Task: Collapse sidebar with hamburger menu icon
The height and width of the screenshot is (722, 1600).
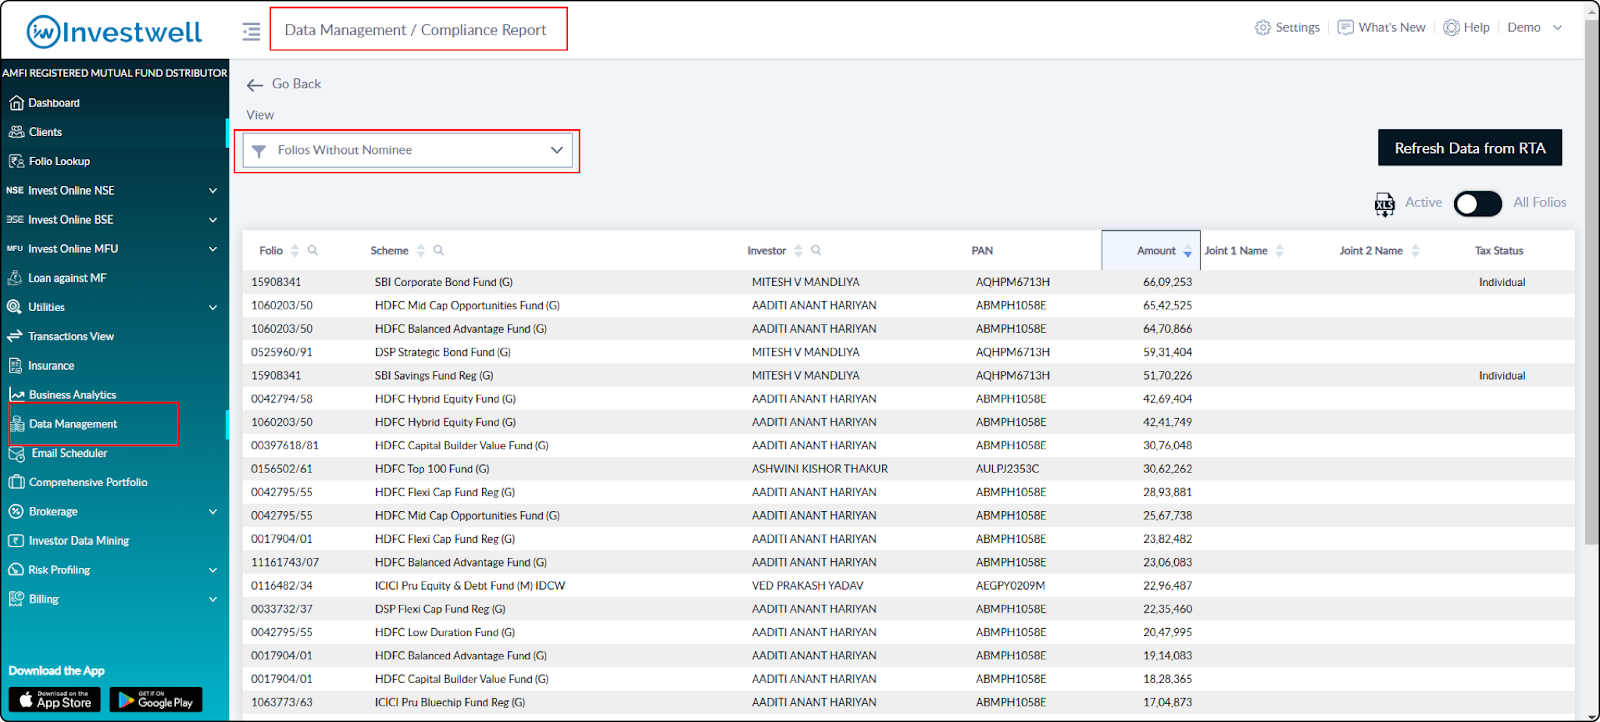Action: [x=251, y=31]
